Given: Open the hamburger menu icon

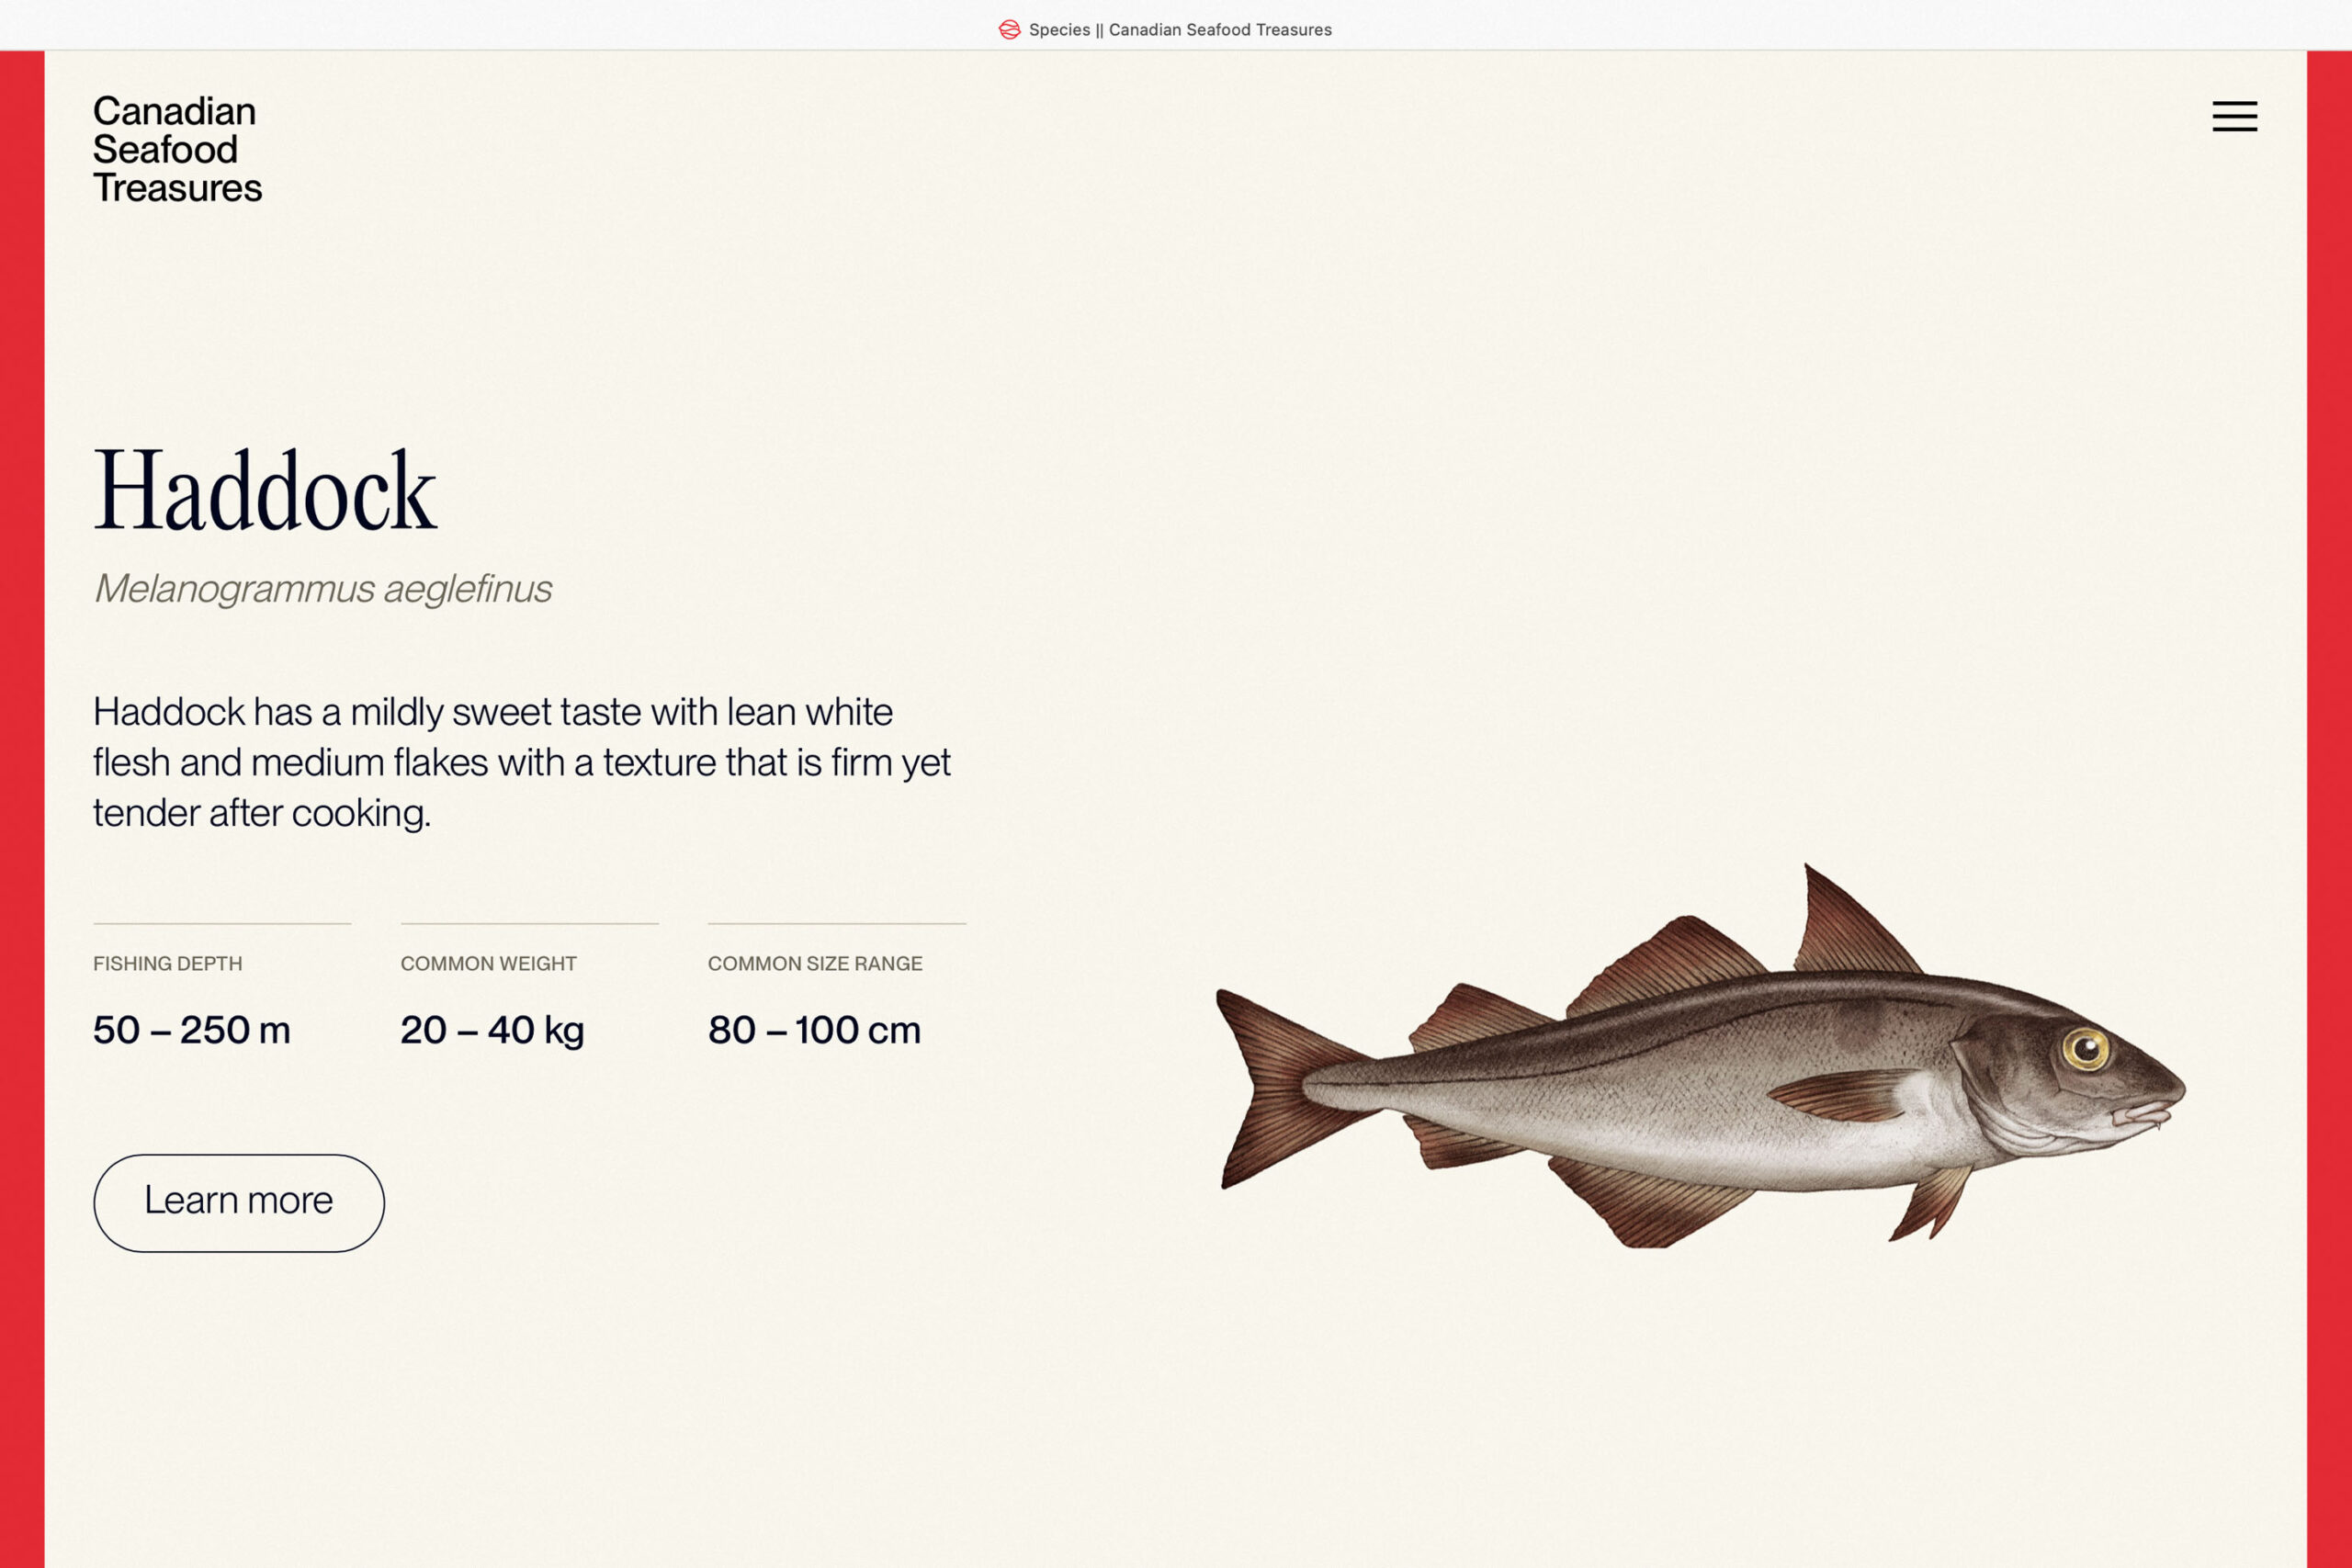Looking at the screenshot, I should [x=2234, y=116].
